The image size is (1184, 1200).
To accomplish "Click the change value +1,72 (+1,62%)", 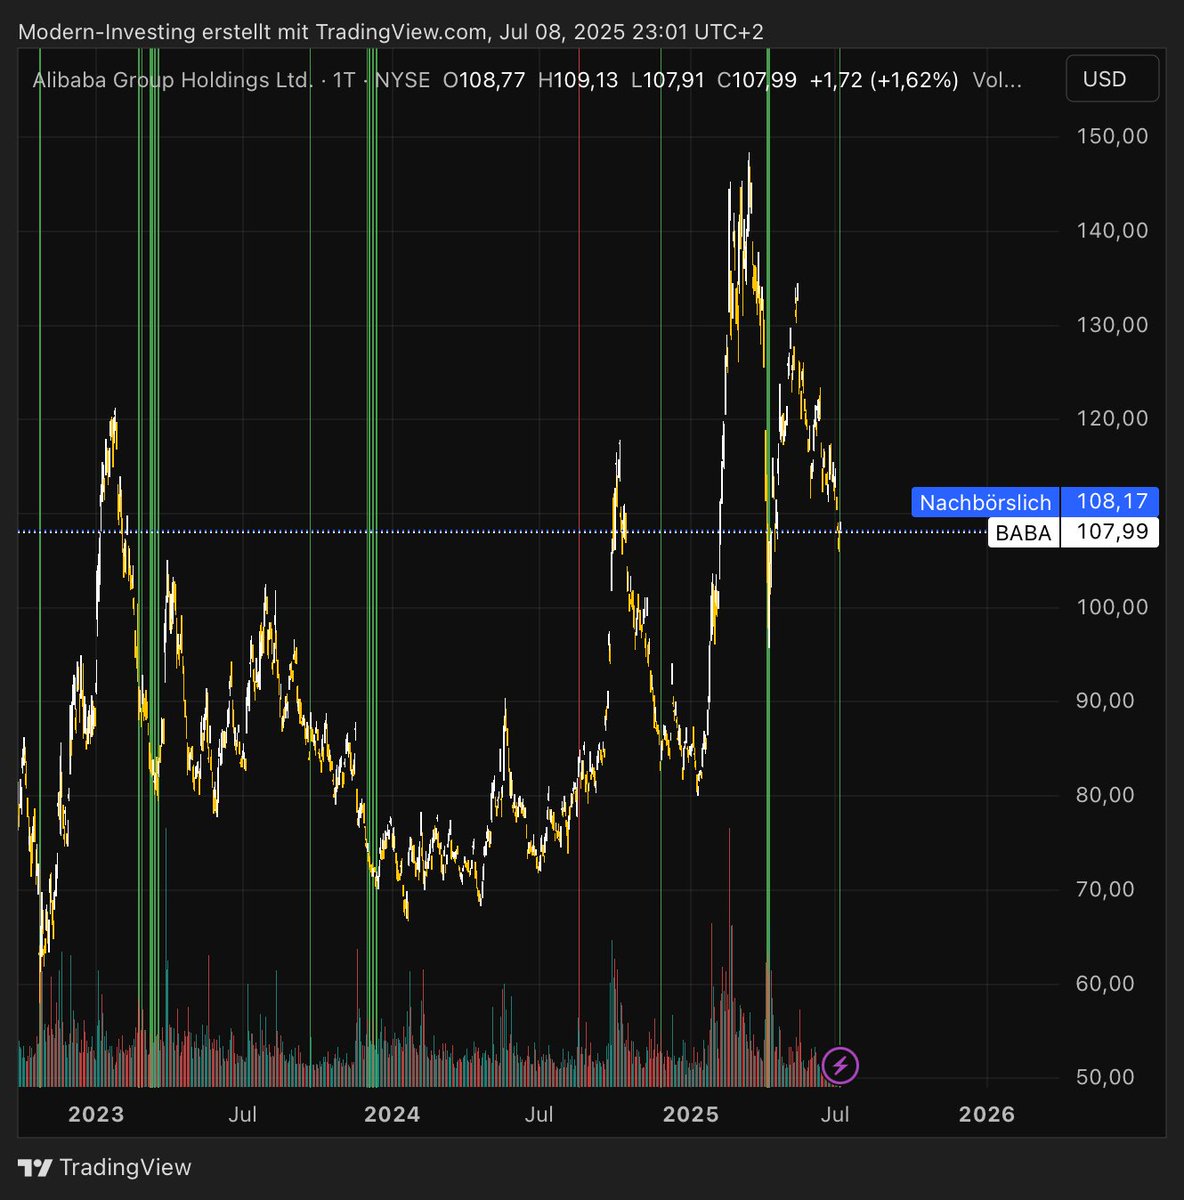I will coord(884,80).
